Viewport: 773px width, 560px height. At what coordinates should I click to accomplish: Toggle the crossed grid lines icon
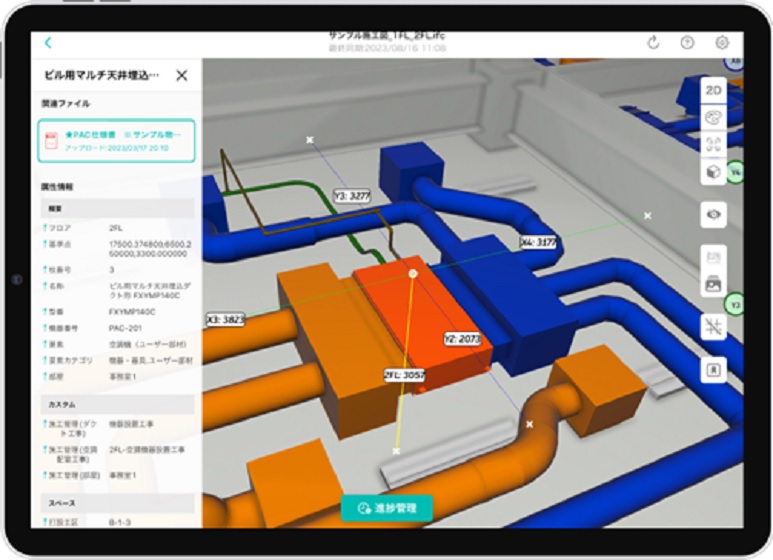[x=713, y=326]
